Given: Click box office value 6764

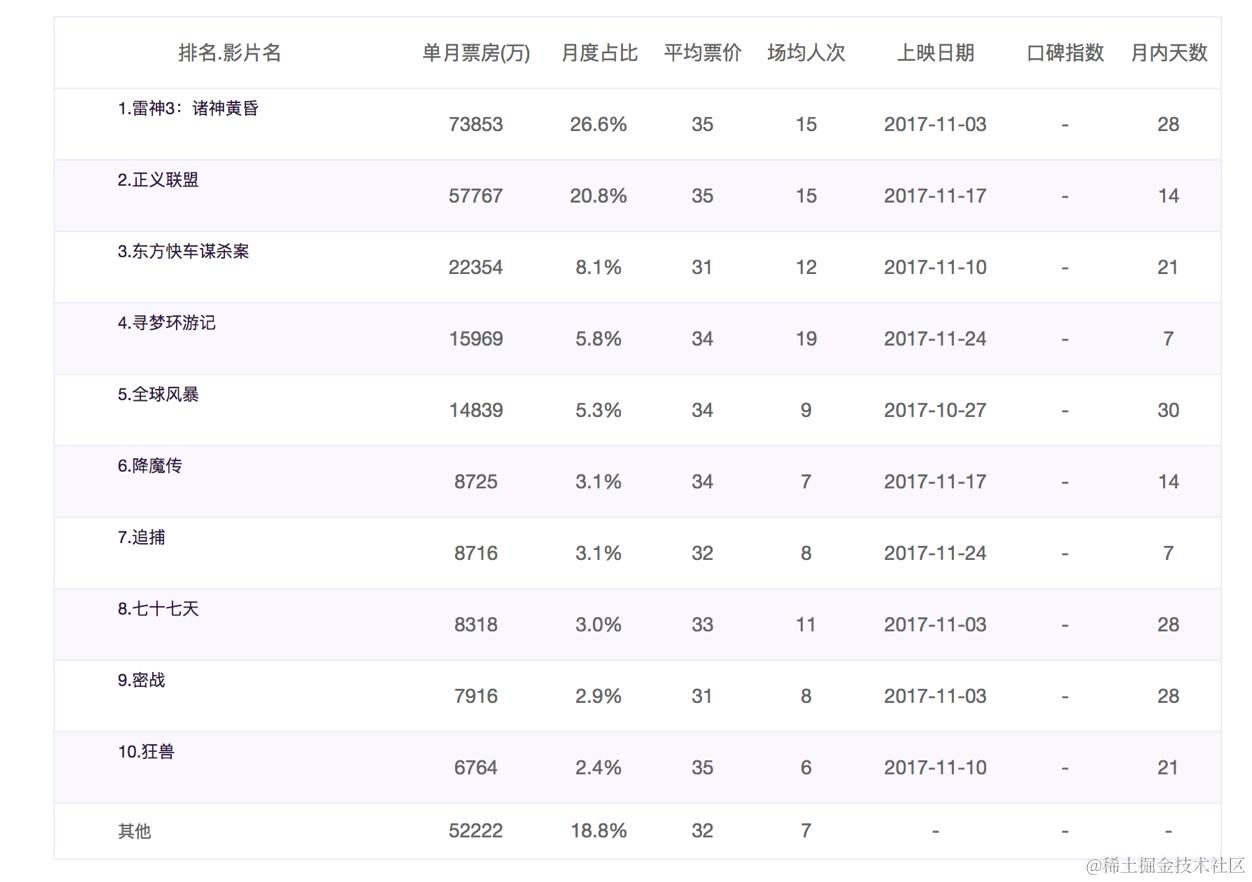Looking at the screenshot, I should [x=476, y=768].
